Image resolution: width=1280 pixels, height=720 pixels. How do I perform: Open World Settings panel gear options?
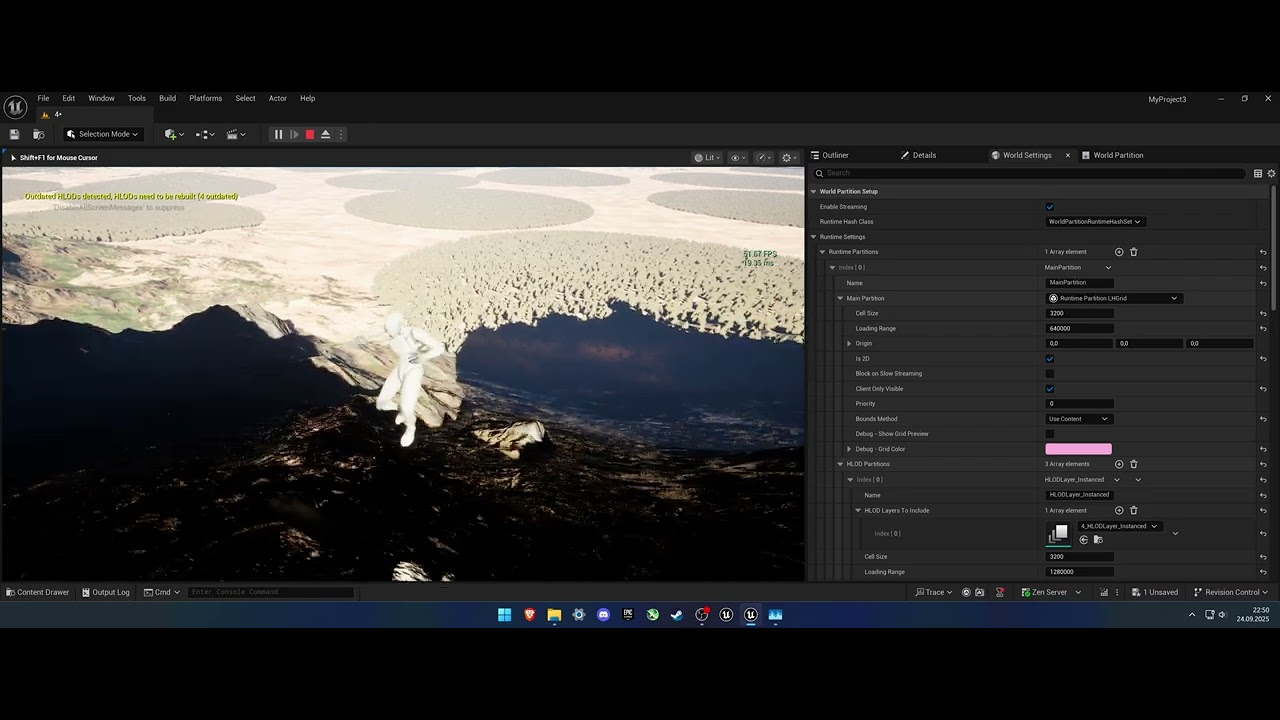coord(1271,173)
